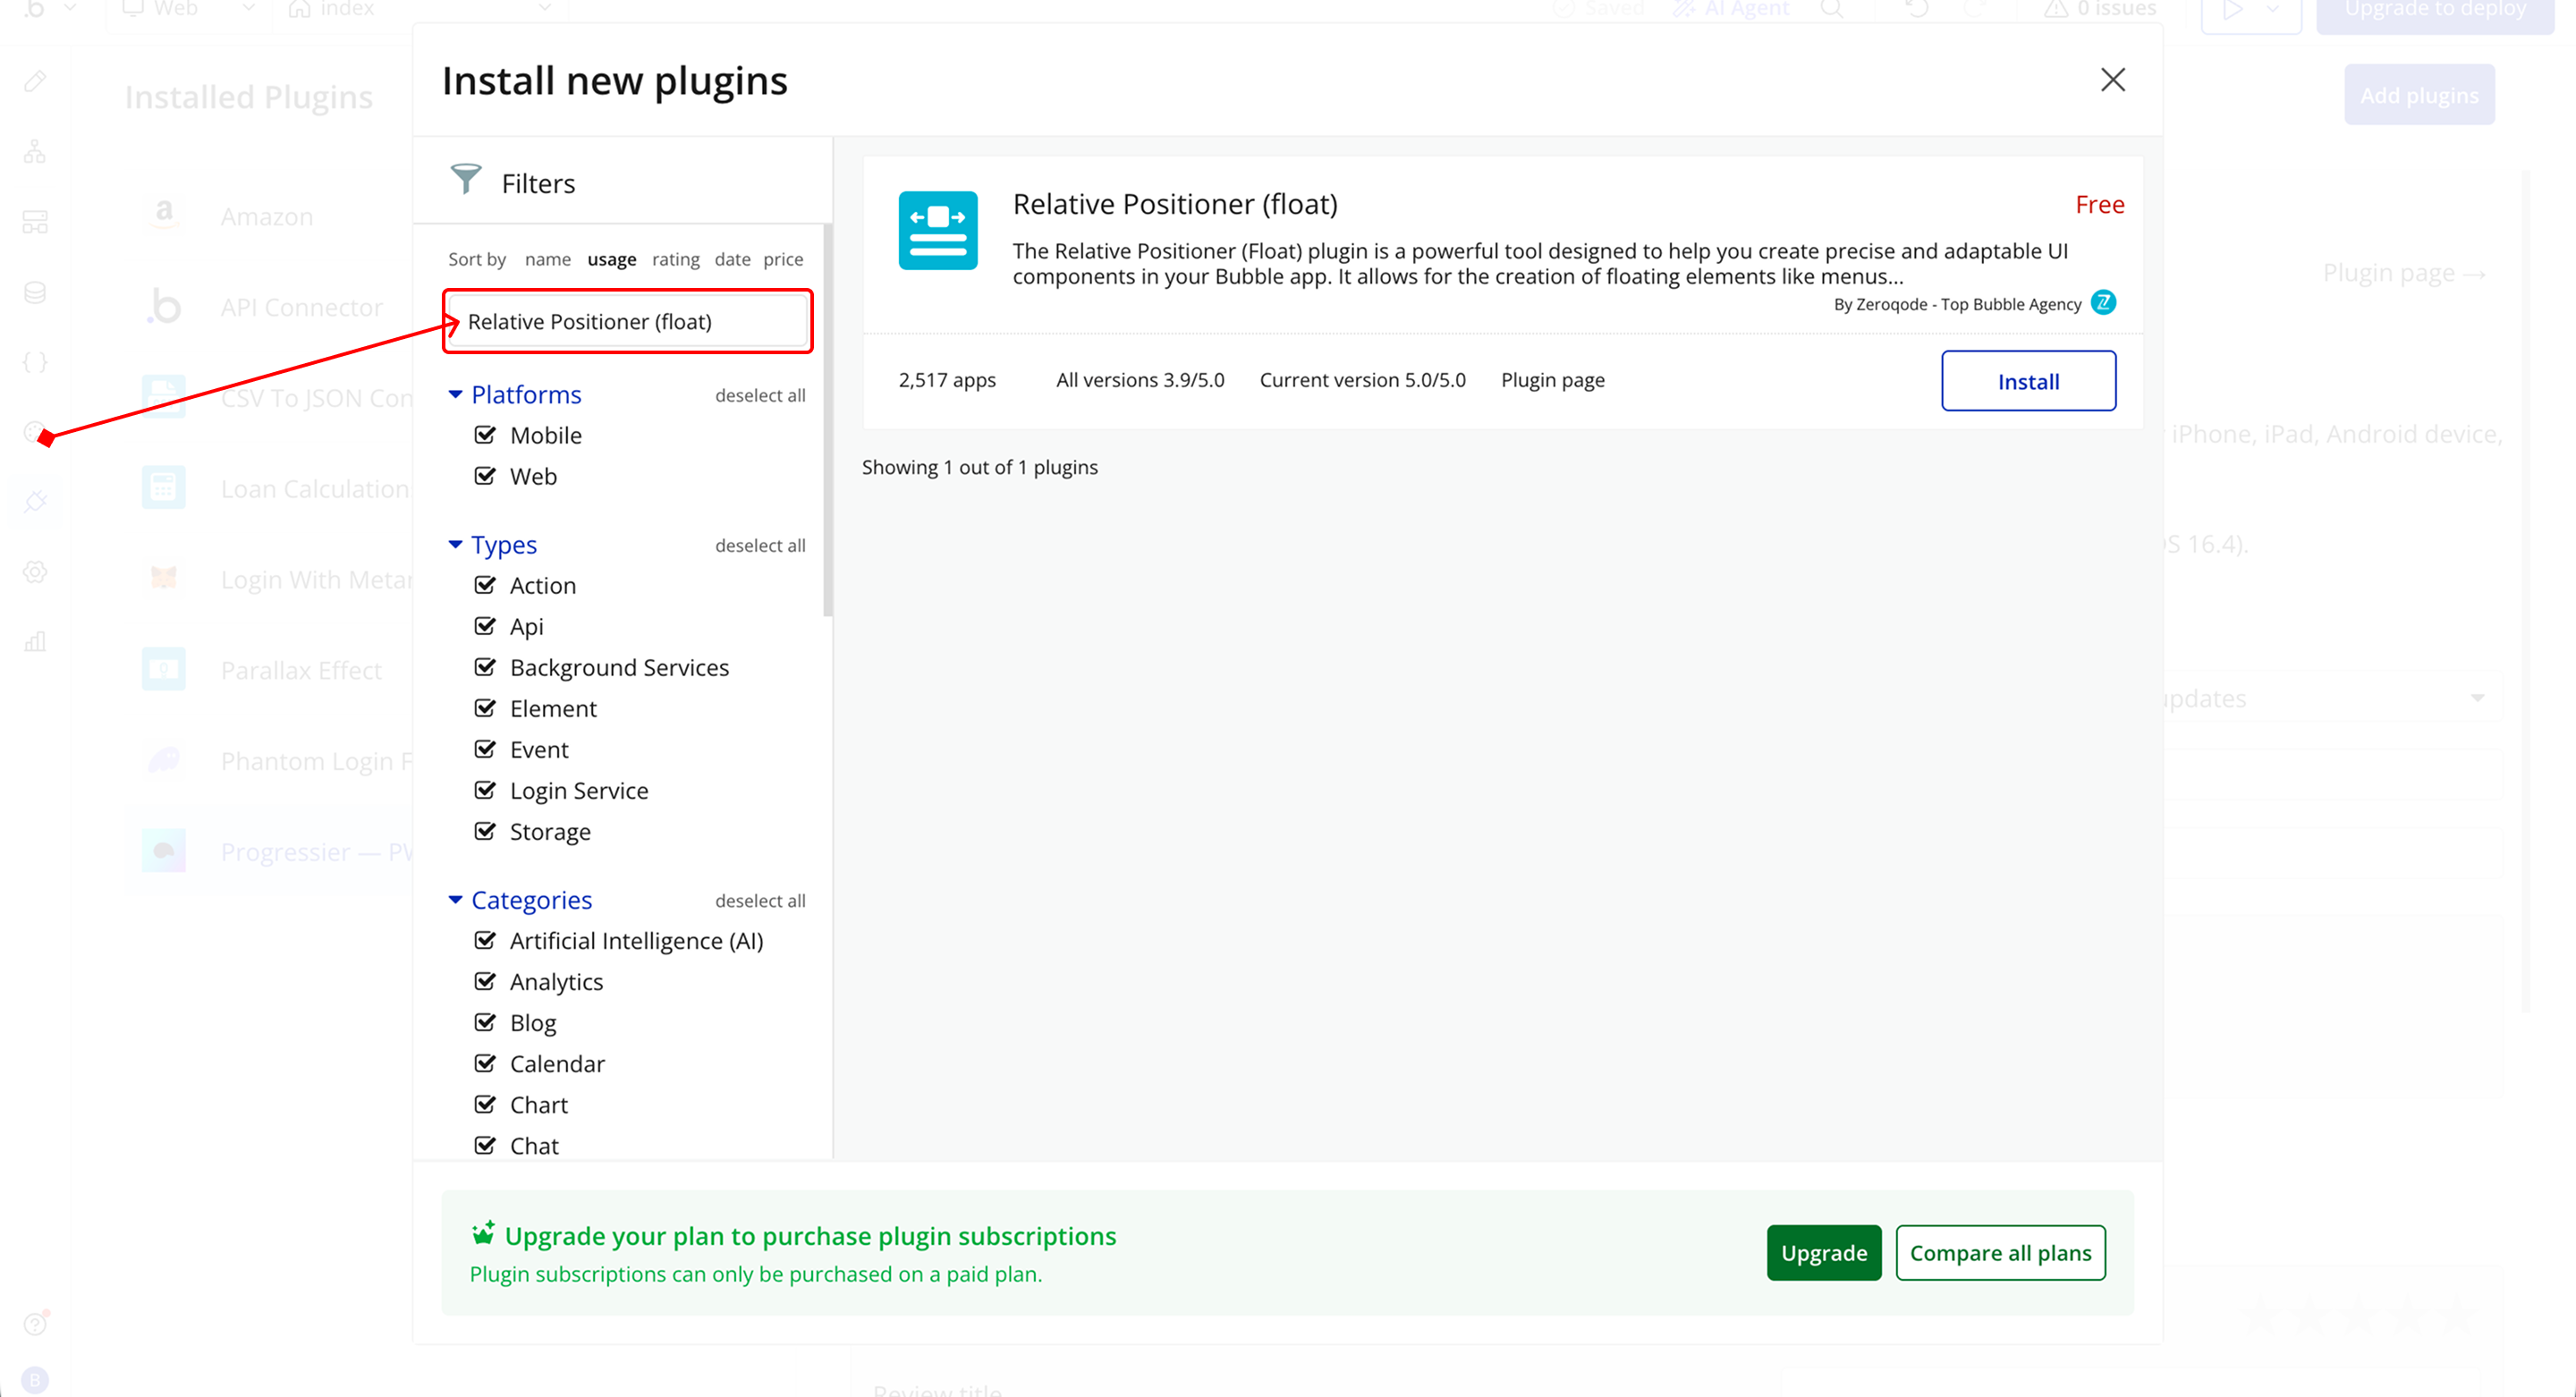The height and width of the screenshot is (1397, 2576).
Task: Click the Zeroqode agency badge icon
Action: 2103,303
